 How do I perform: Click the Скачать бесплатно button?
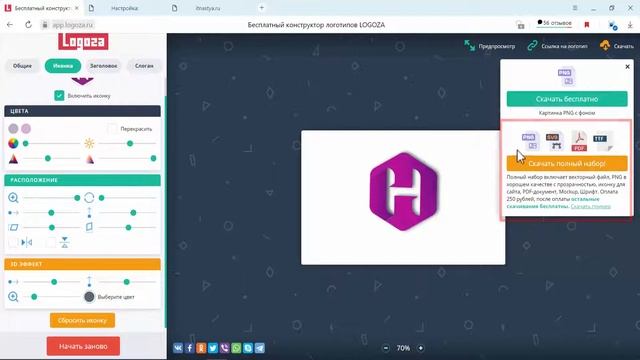[x=567, y=99]
